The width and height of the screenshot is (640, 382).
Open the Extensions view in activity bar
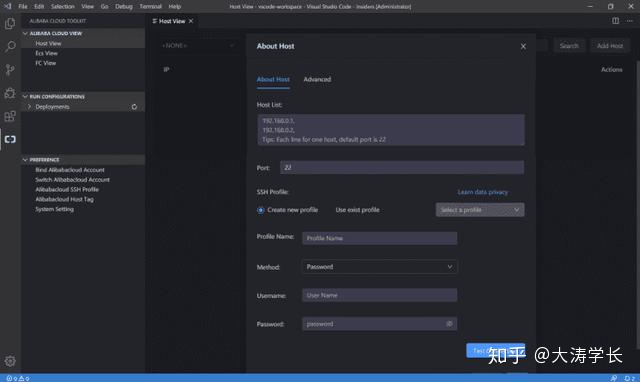(10, 116)
